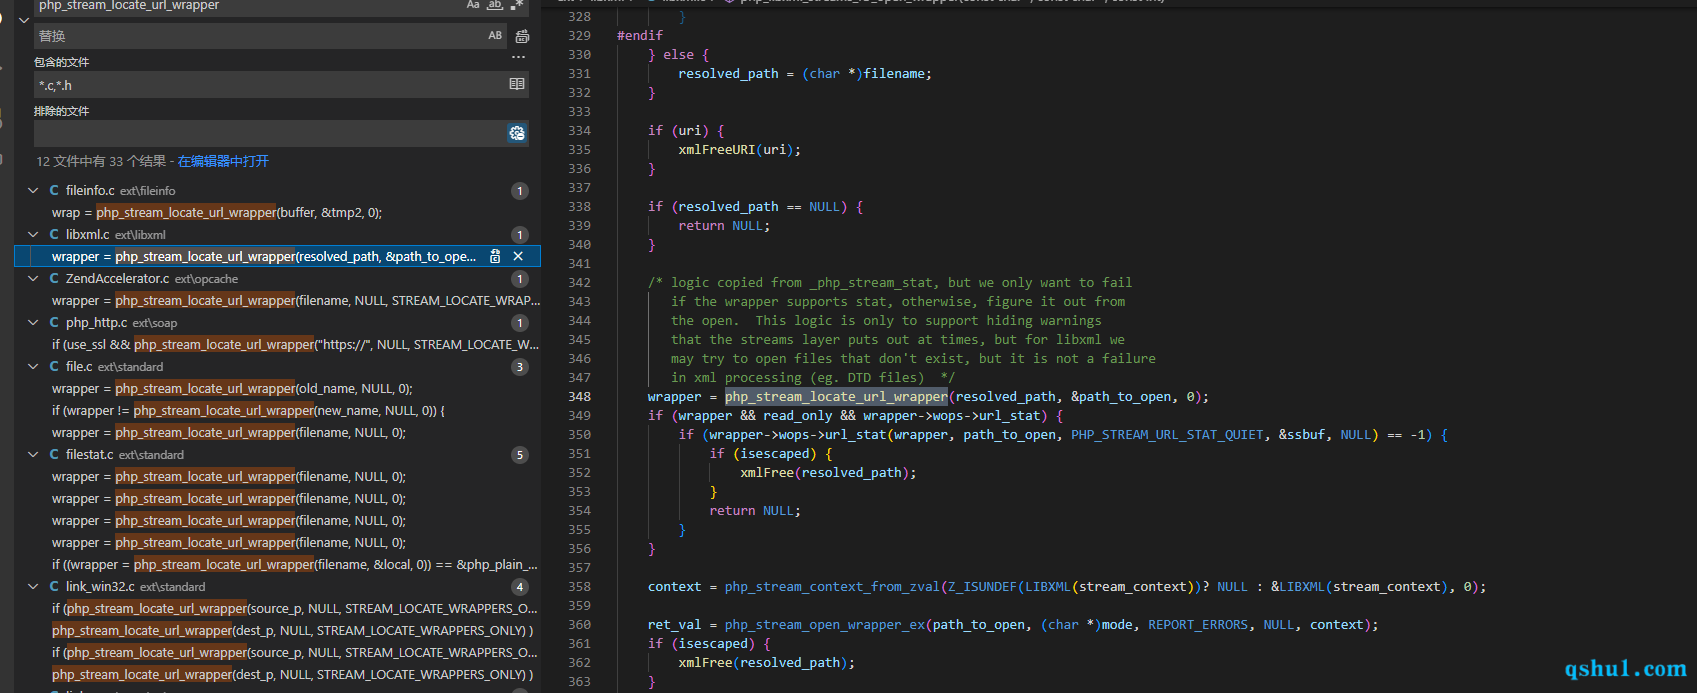Toggle use exclude settings gear icon
The height and width of the screenshot is (693, 1697).
pyautogui.click(x=517, y=133)
